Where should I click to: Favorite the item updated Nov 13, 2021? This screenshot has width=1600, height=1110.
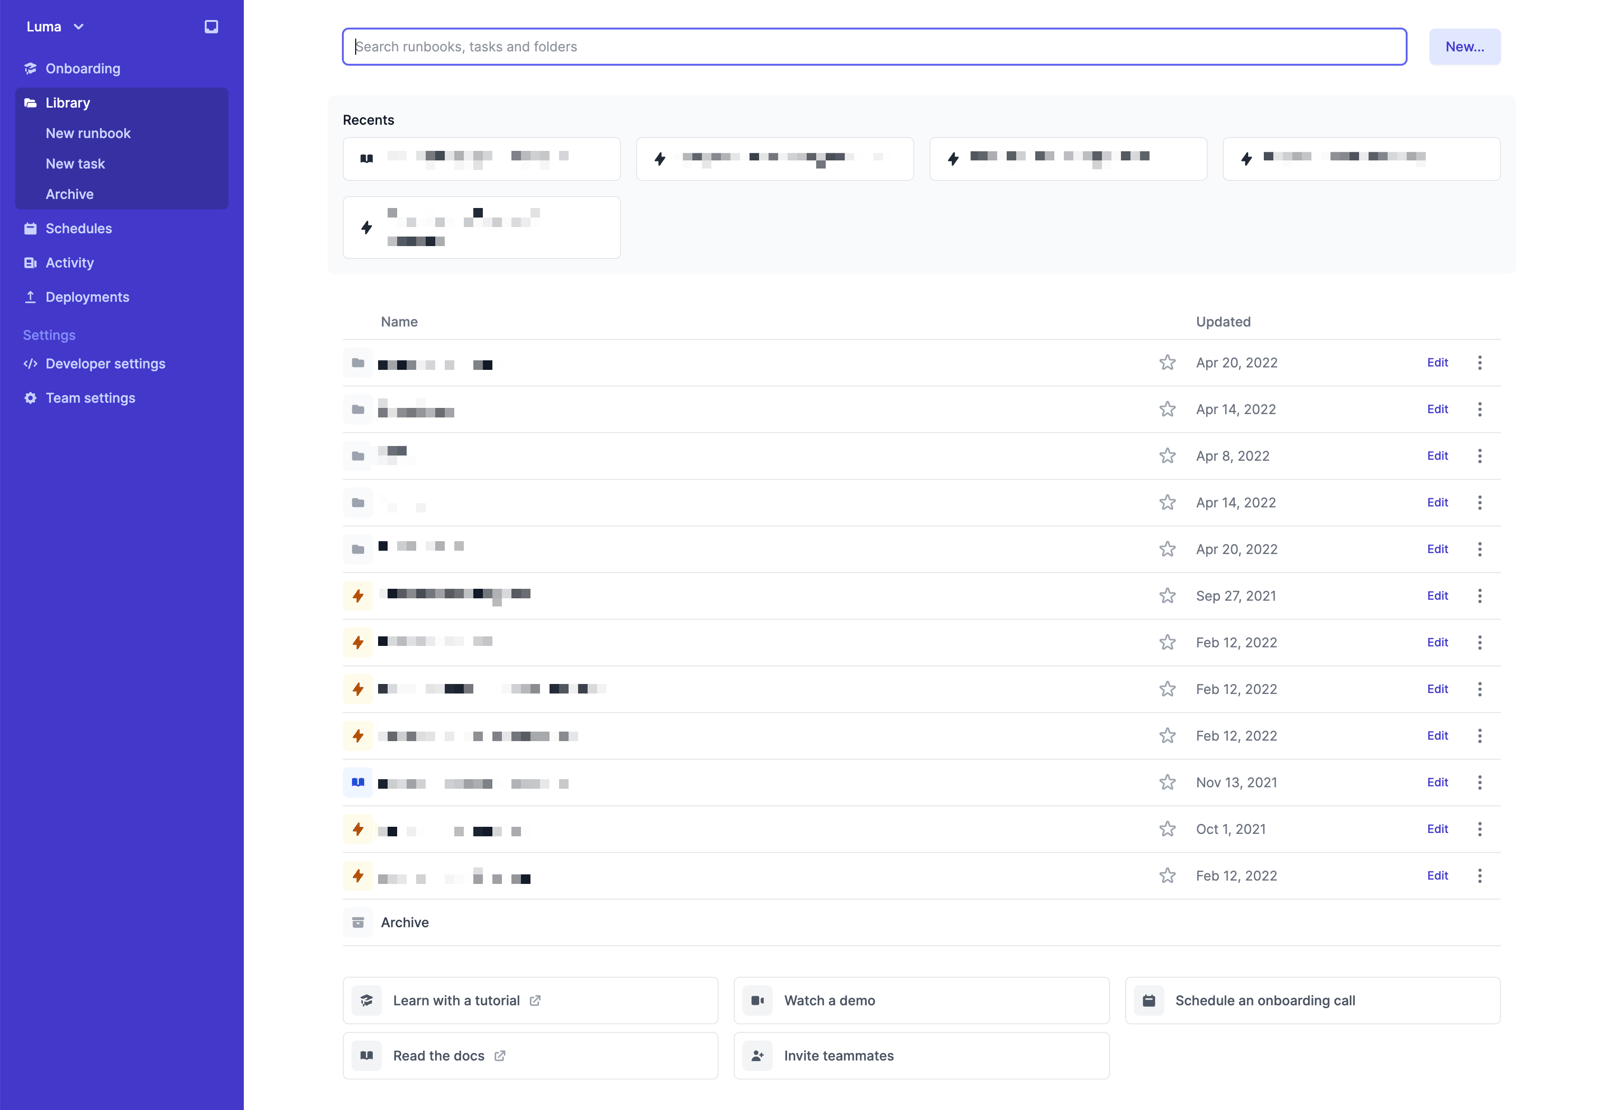pos(1167,783)
